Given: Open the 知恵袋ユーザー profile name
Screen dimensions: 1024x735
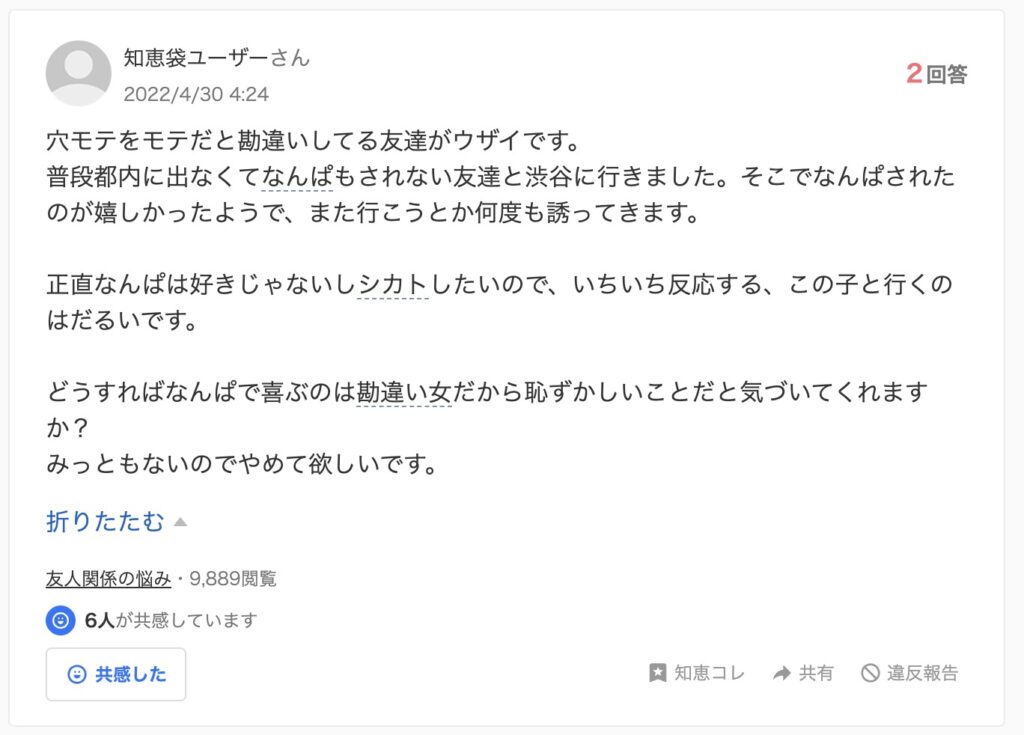Looking at the screenshot, I should [x=196, y=58].
